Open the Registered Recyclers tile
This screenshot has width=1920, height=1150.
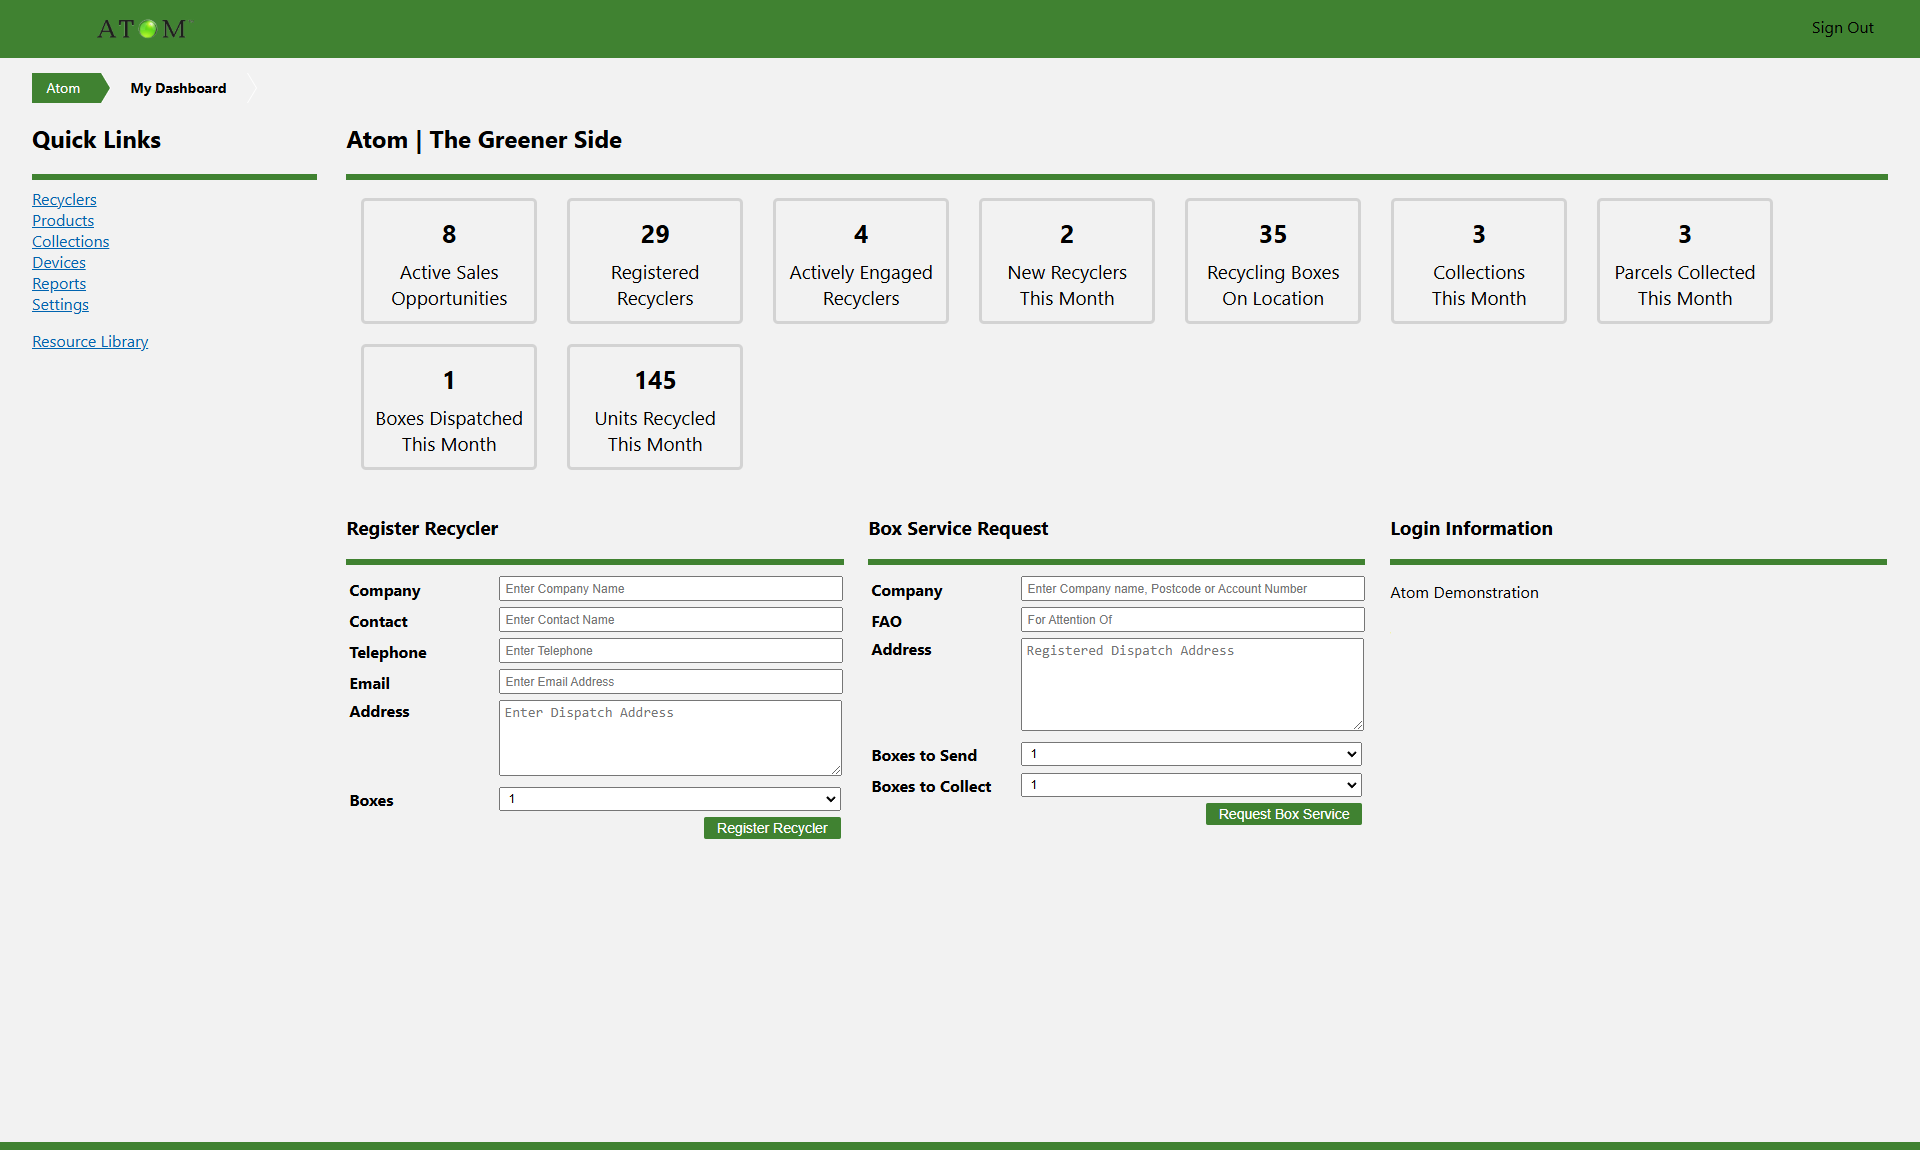(655, 261)
